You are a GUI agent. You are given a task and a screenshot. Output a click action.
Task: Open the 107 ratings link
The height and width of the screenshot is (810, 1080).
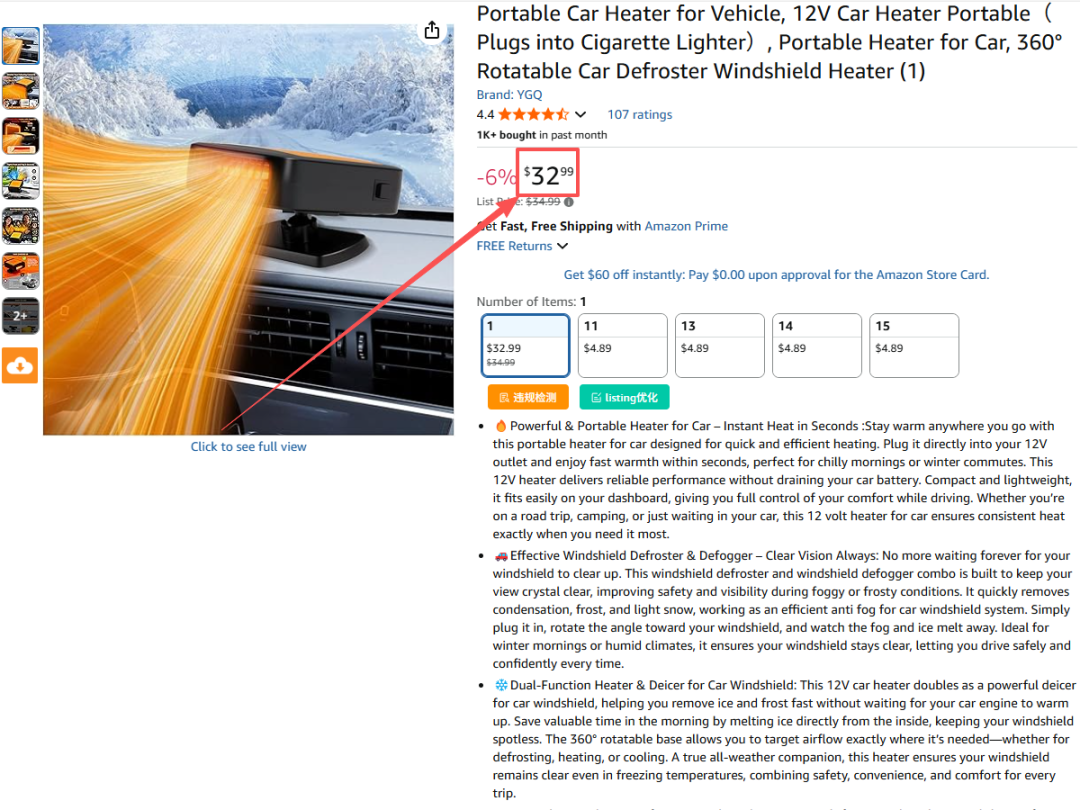point(639,114)
